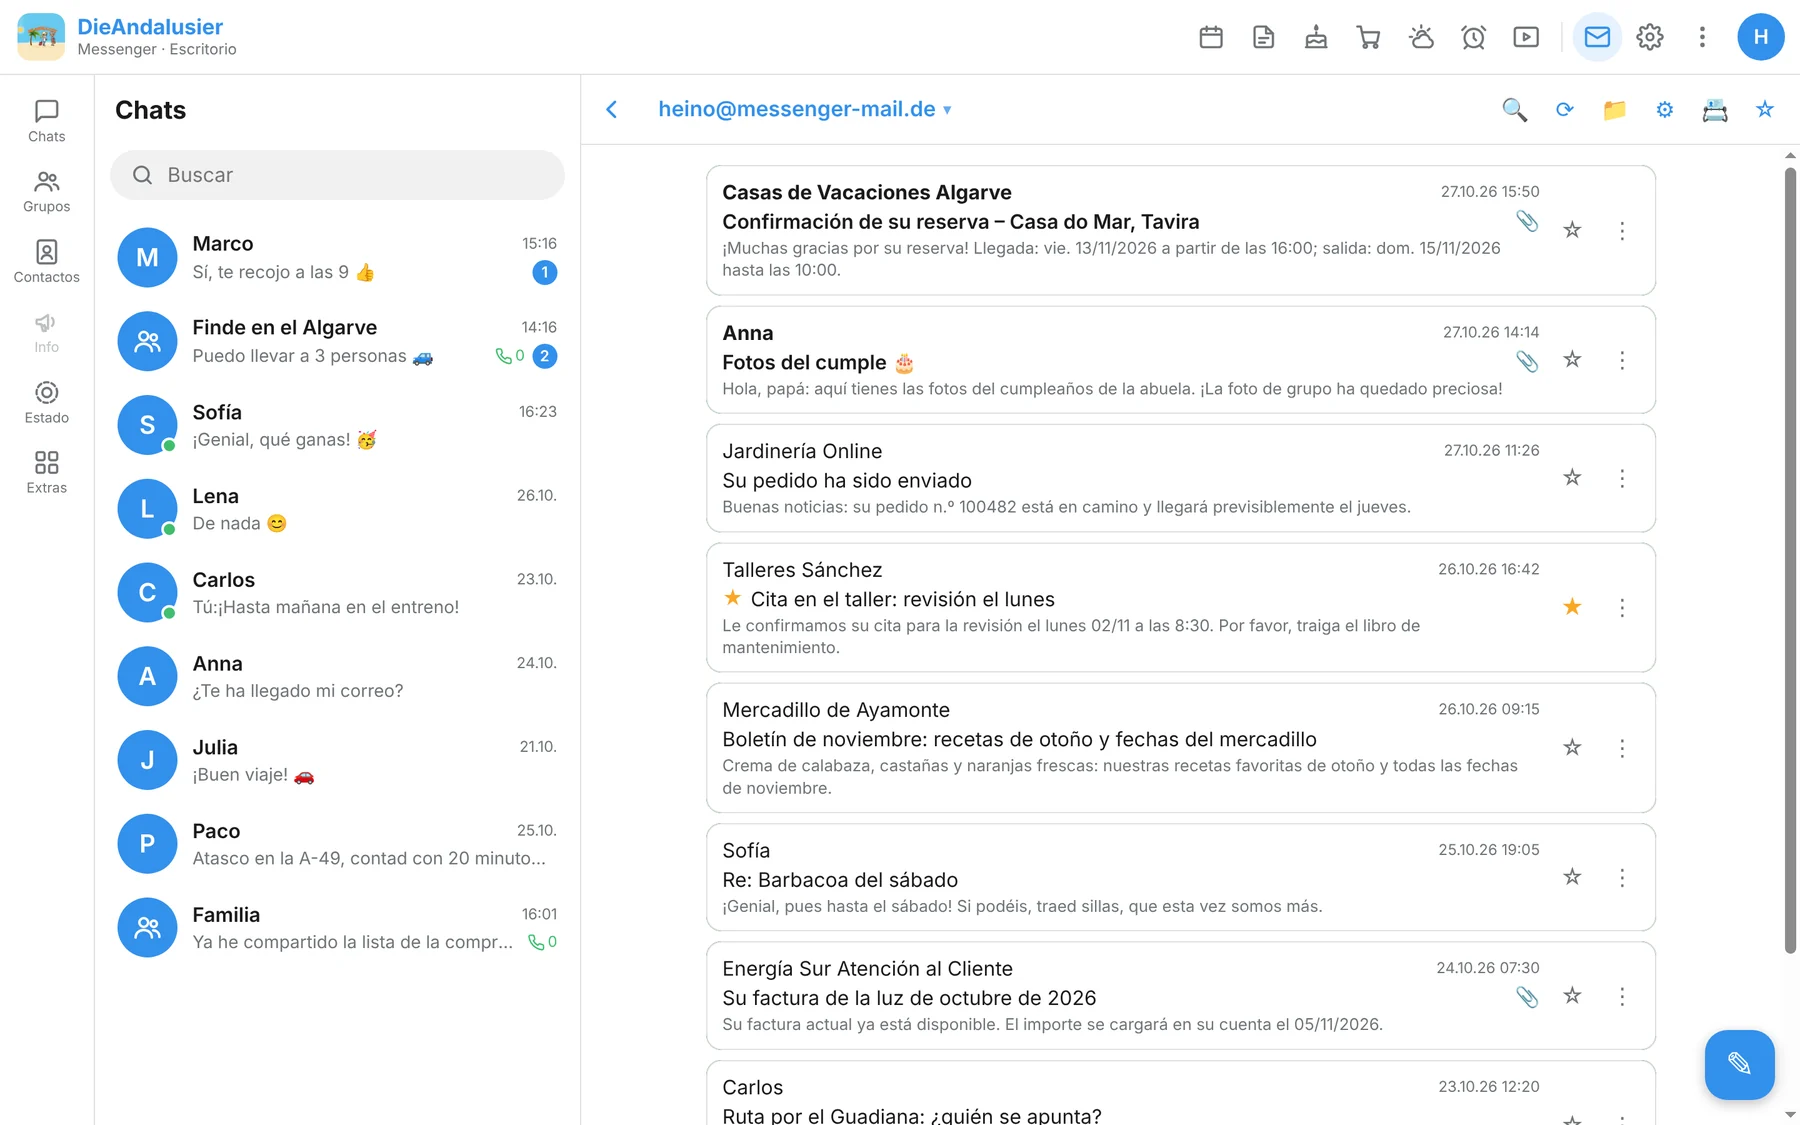Go back with the left arrow

[612, 110]
